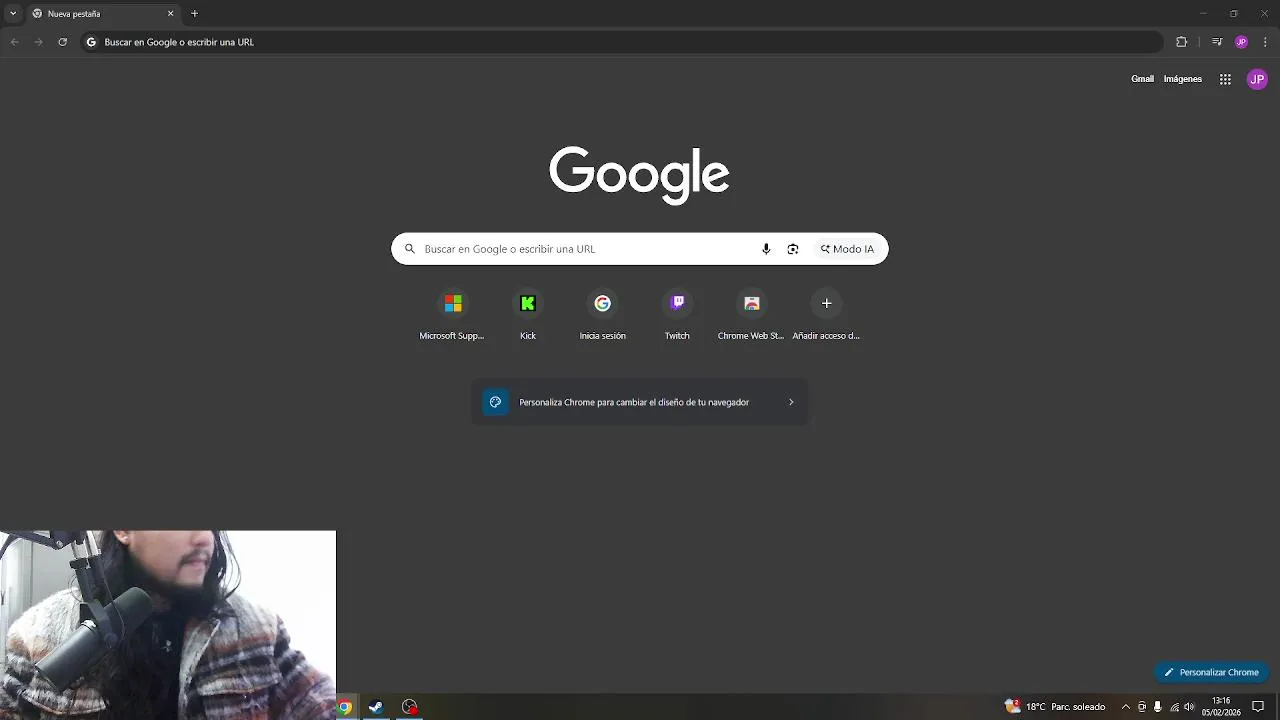Go back with the back arrow
This screenshot has width=1280, height=720.
14,42
